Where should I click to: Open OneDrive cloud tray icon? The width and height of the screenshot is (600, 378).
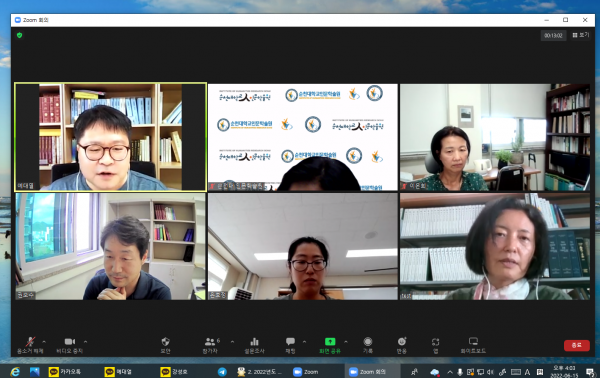coord(435,371)
